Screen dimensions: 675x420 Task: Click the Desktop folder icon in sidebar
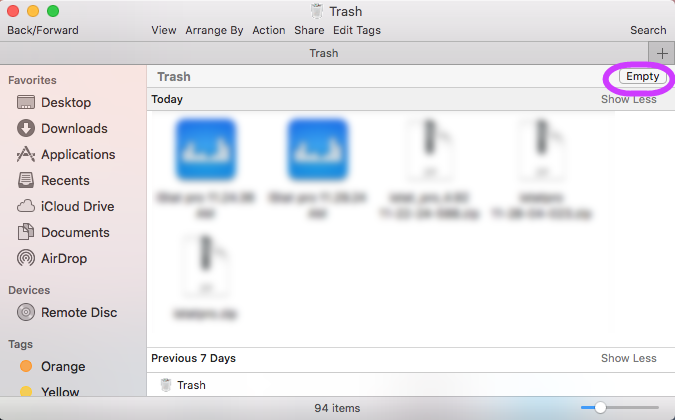[x=26, y=102]
